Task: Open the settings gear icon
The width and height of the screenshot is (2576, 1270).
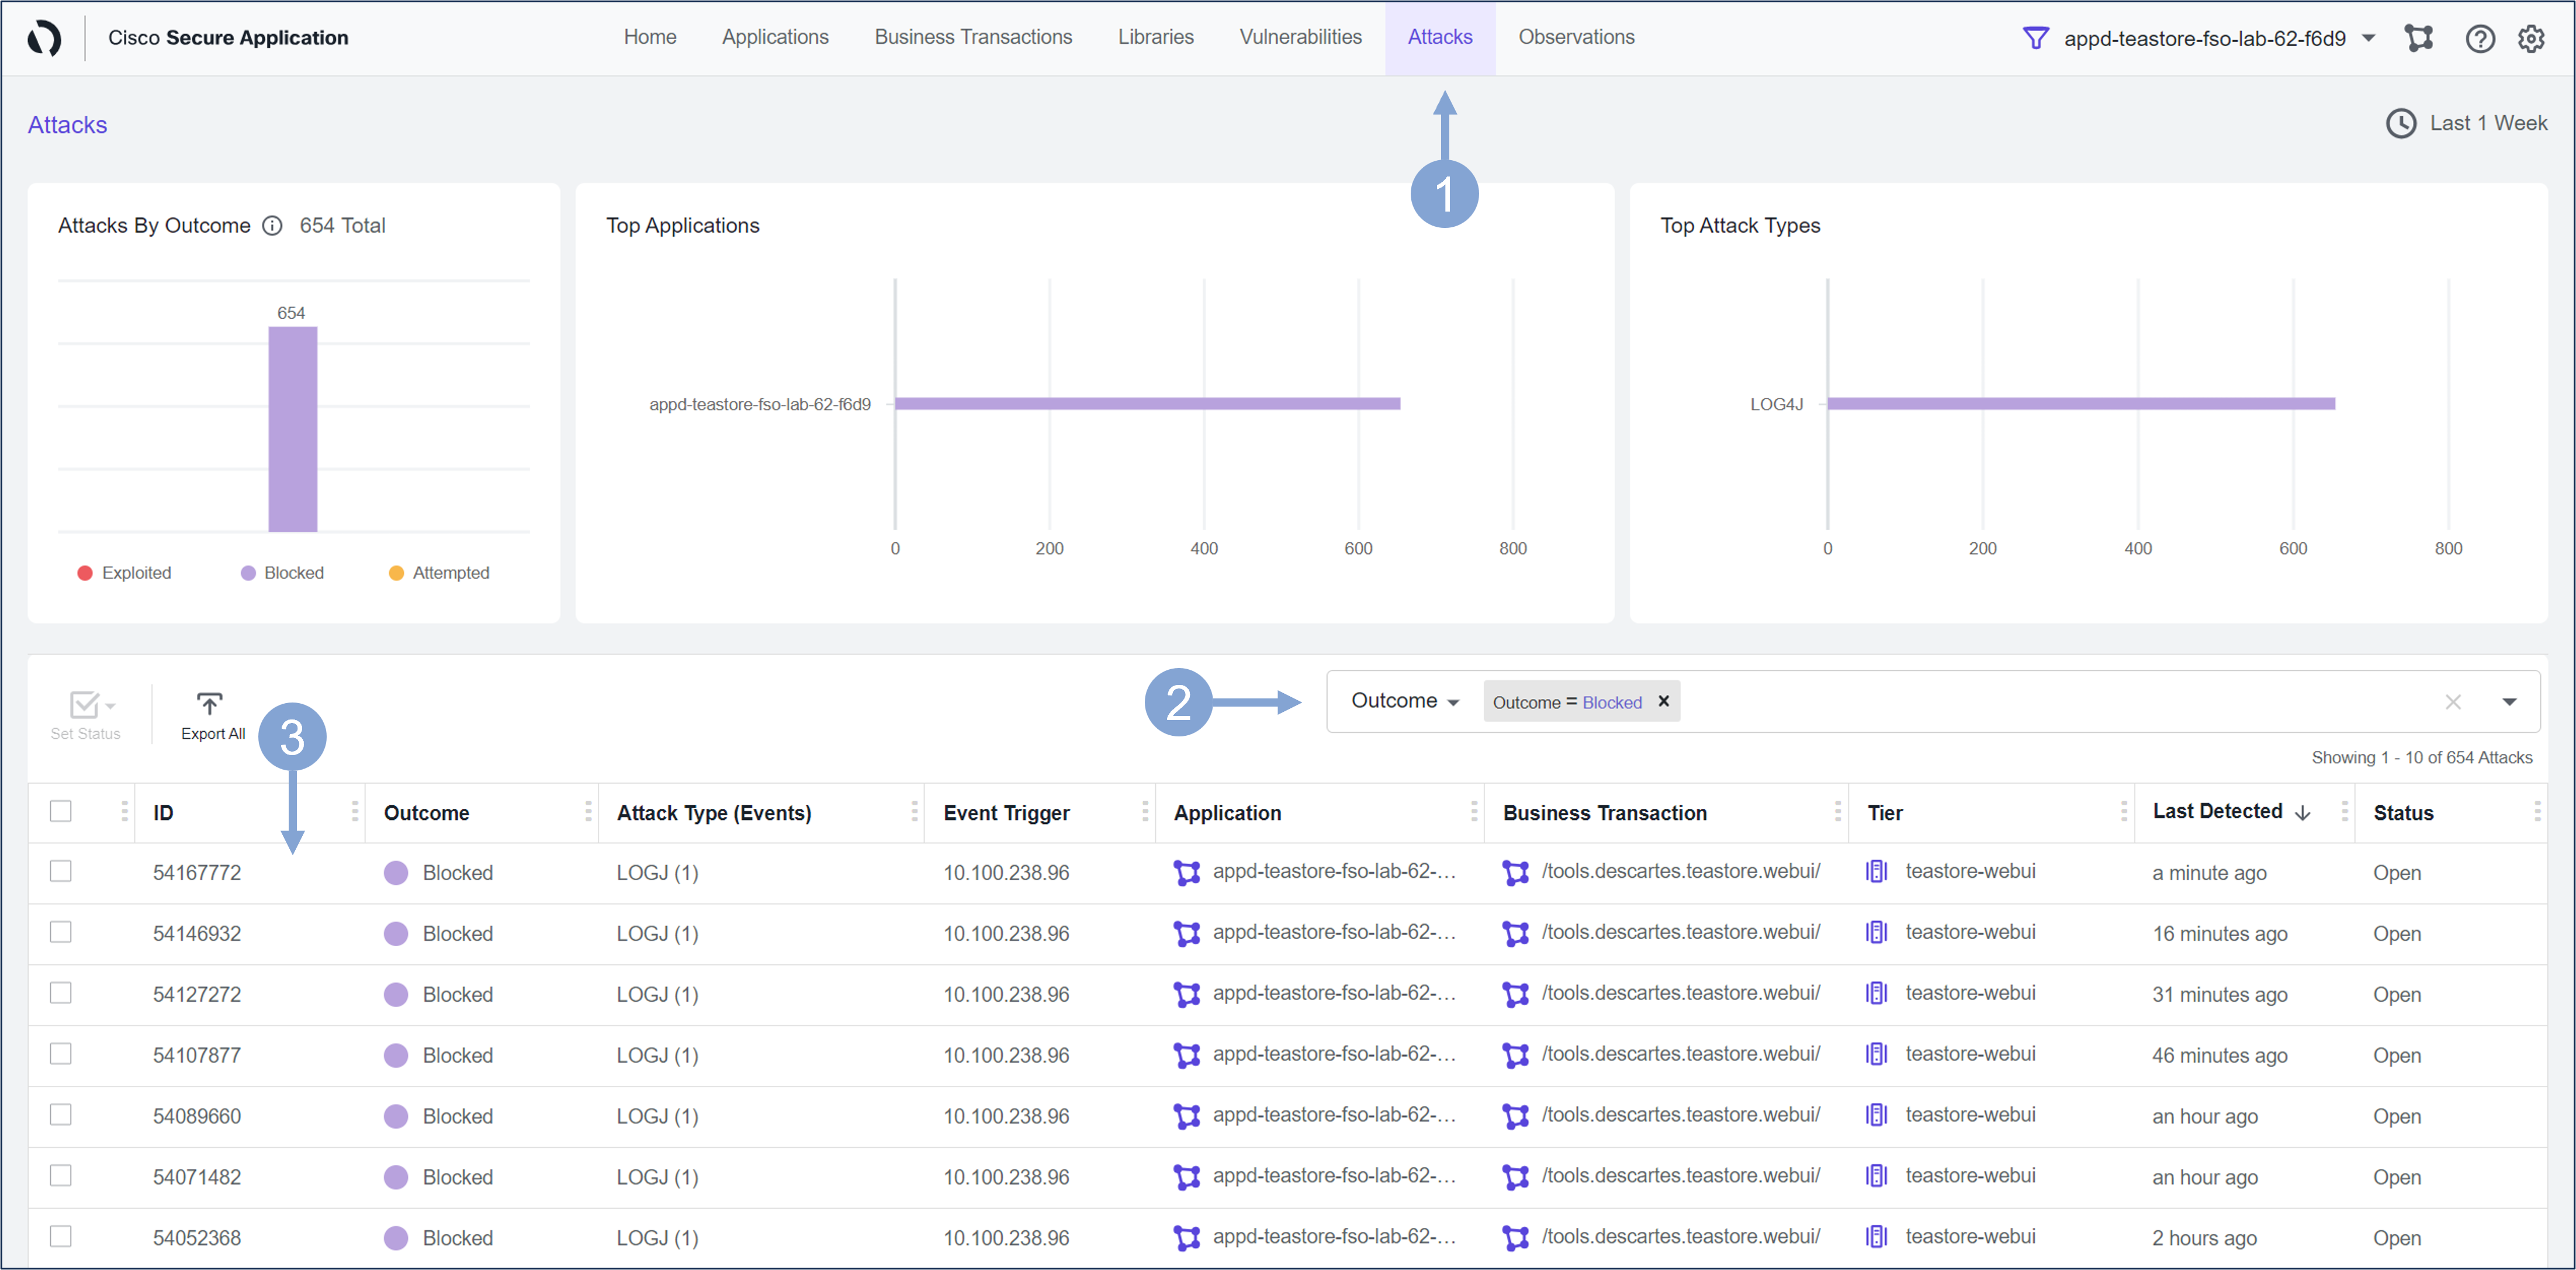Action: [x=2531, y=38]
